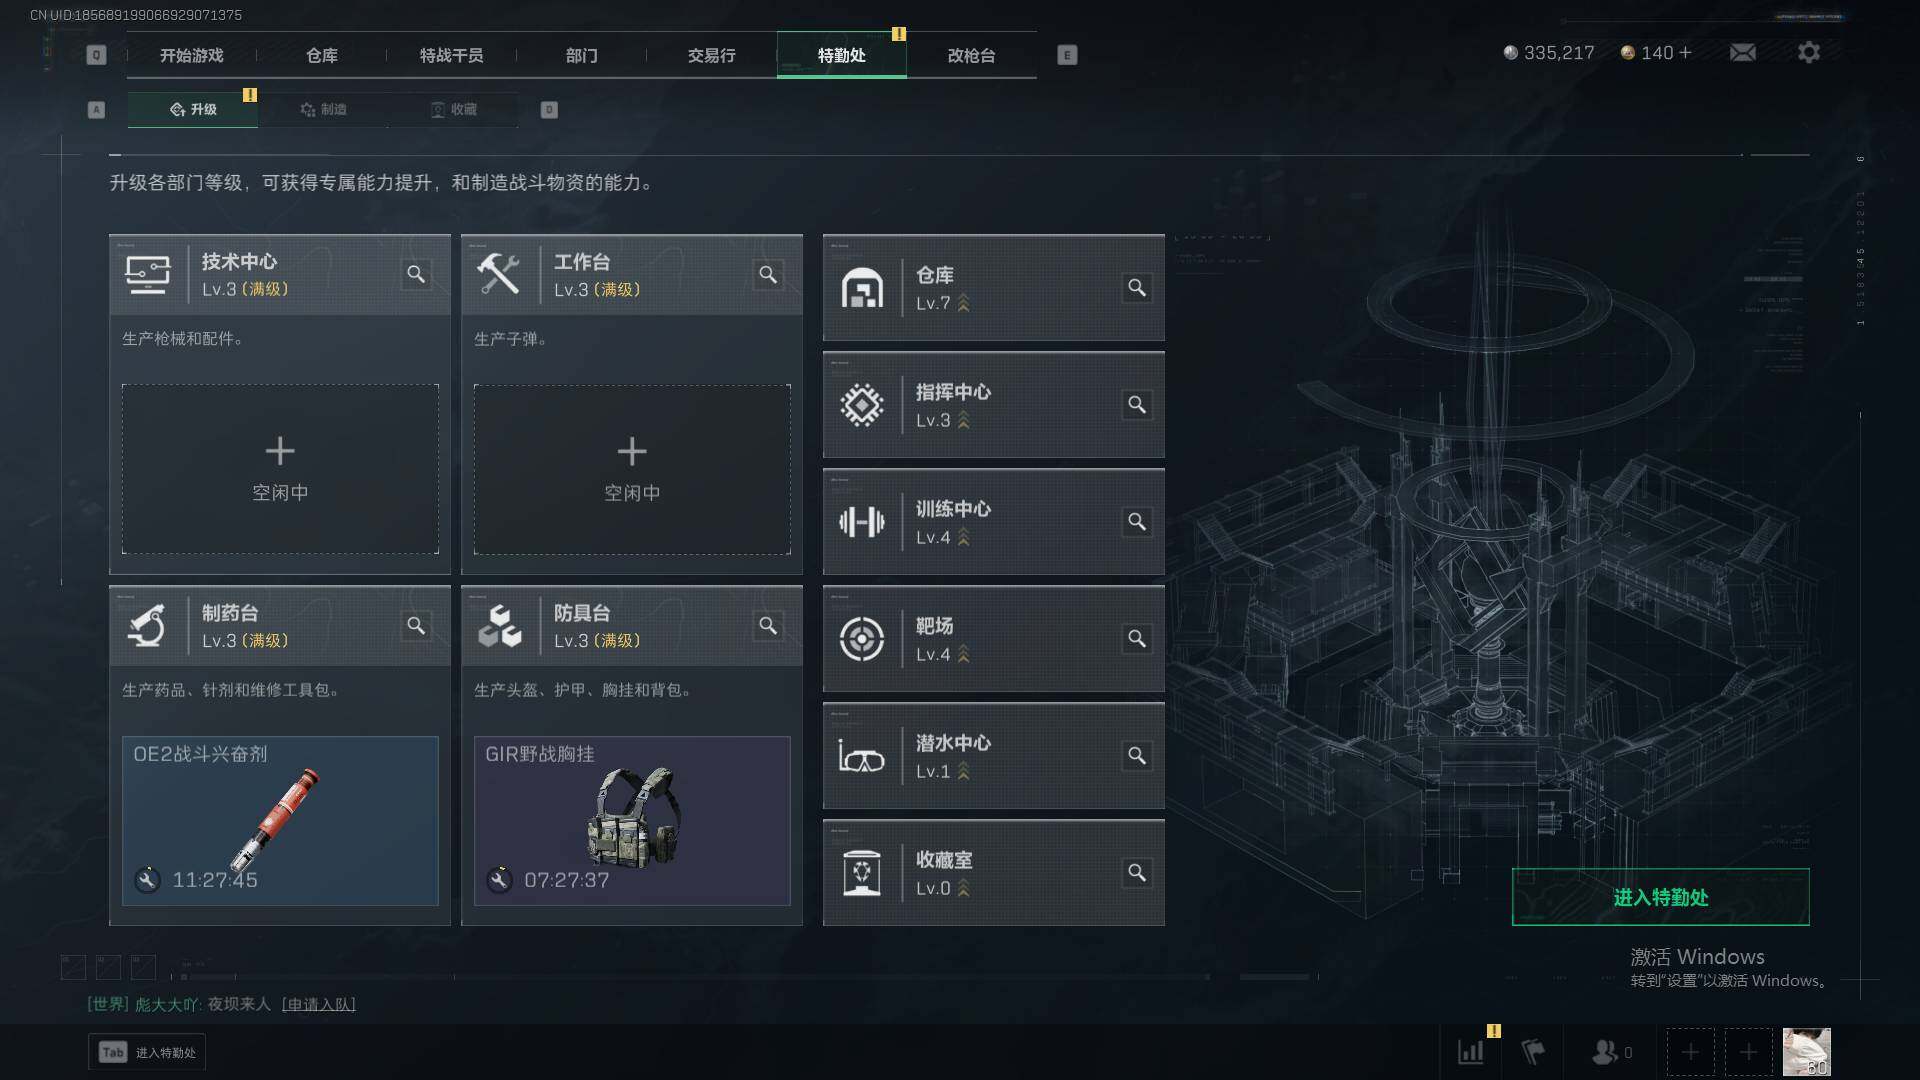This screenshot has height=1080, width=1920.
Task: Click the friends list icon at bottom
Action: click(x=1604, y=1052)
